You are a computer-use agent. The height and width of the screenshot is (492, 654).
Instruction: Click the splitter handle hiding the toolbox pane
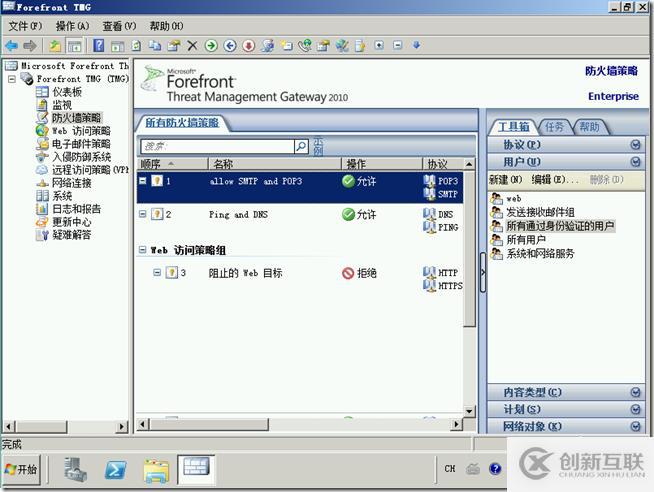click(x=483, y=273)
